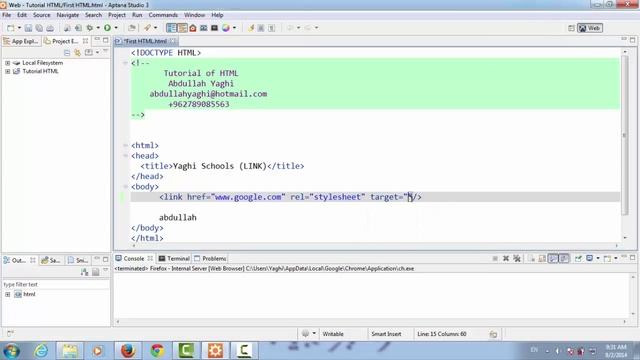This screenshot has height=360, width=640.
Task: Open the Commands menu
Action: 163,15
